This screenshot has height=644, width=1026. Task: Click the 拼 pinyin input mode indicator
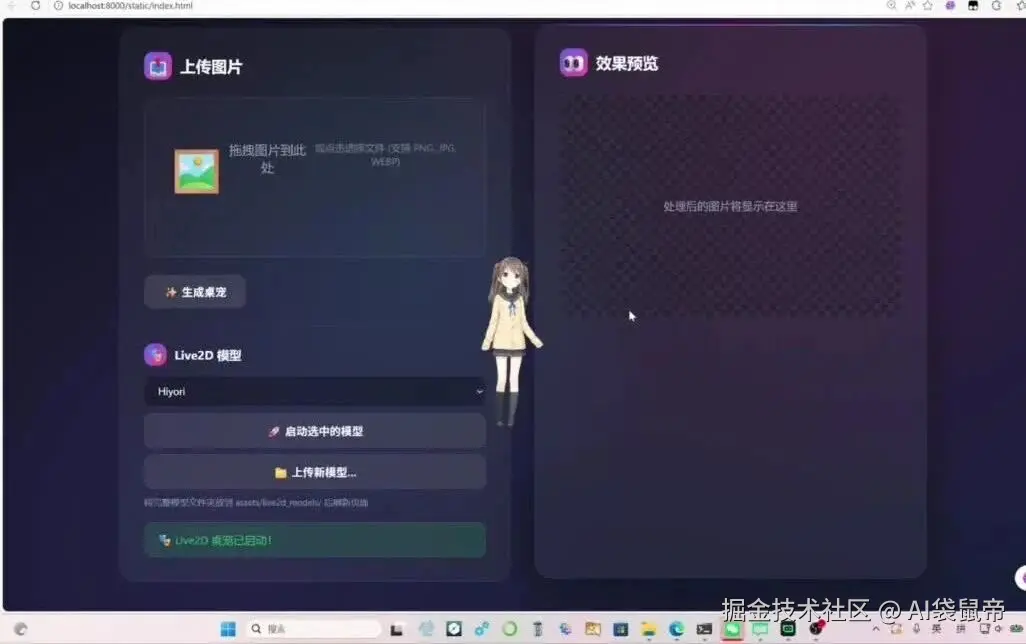(x=961, y=629)
